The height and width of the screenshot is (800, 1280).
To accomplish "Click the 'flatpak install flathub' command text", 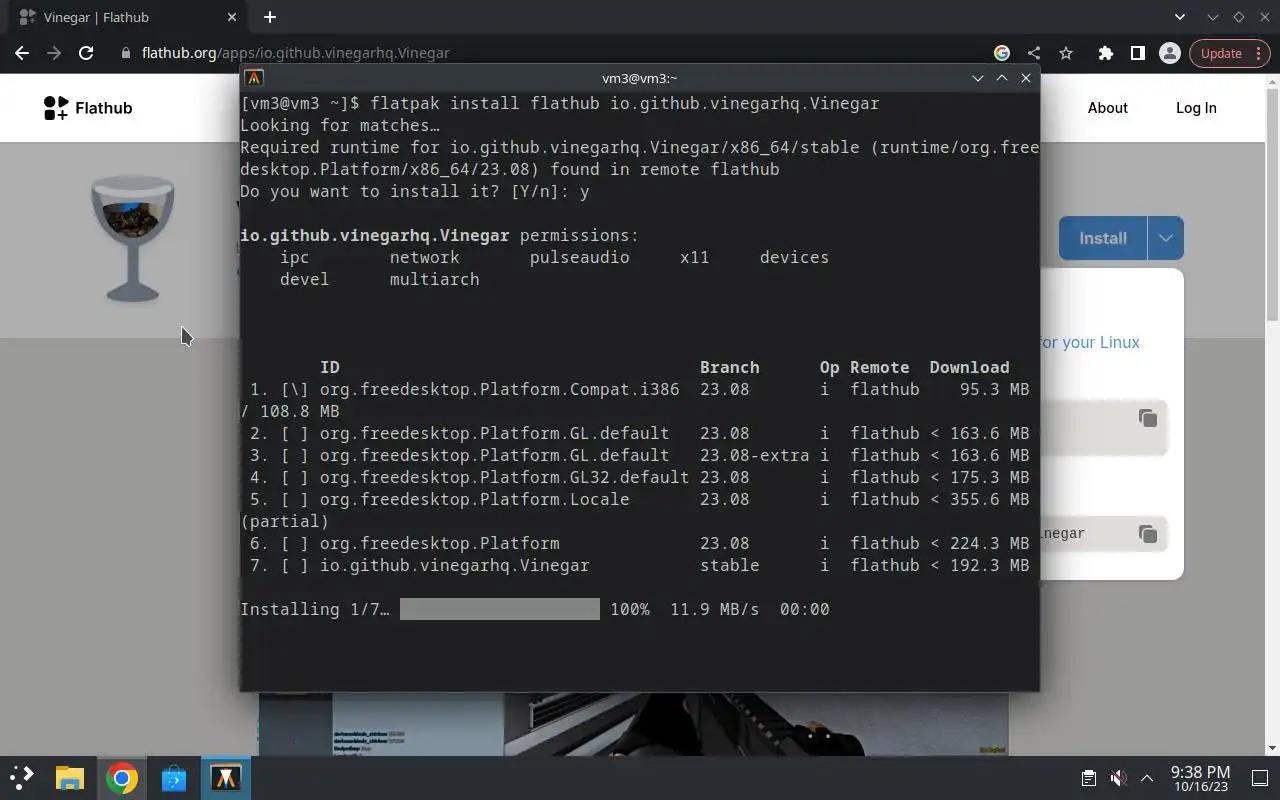I will (485, 103).
